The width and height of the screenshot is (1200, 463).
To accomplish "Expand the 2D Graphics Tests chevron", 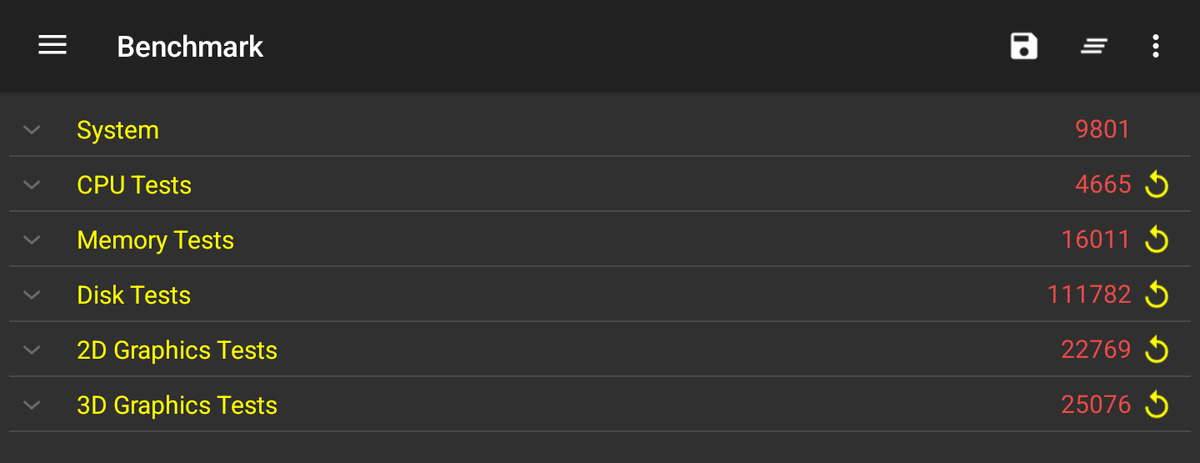I will click(x=32, y=350).
